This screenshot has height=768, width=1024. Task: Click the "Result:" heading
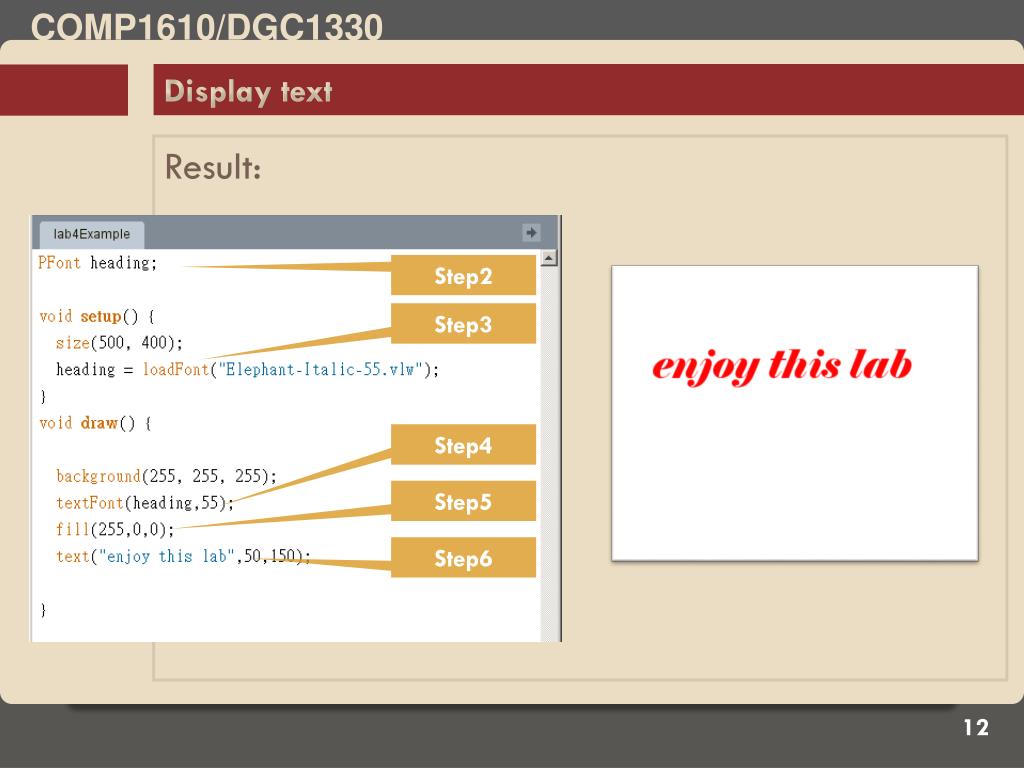213,167
